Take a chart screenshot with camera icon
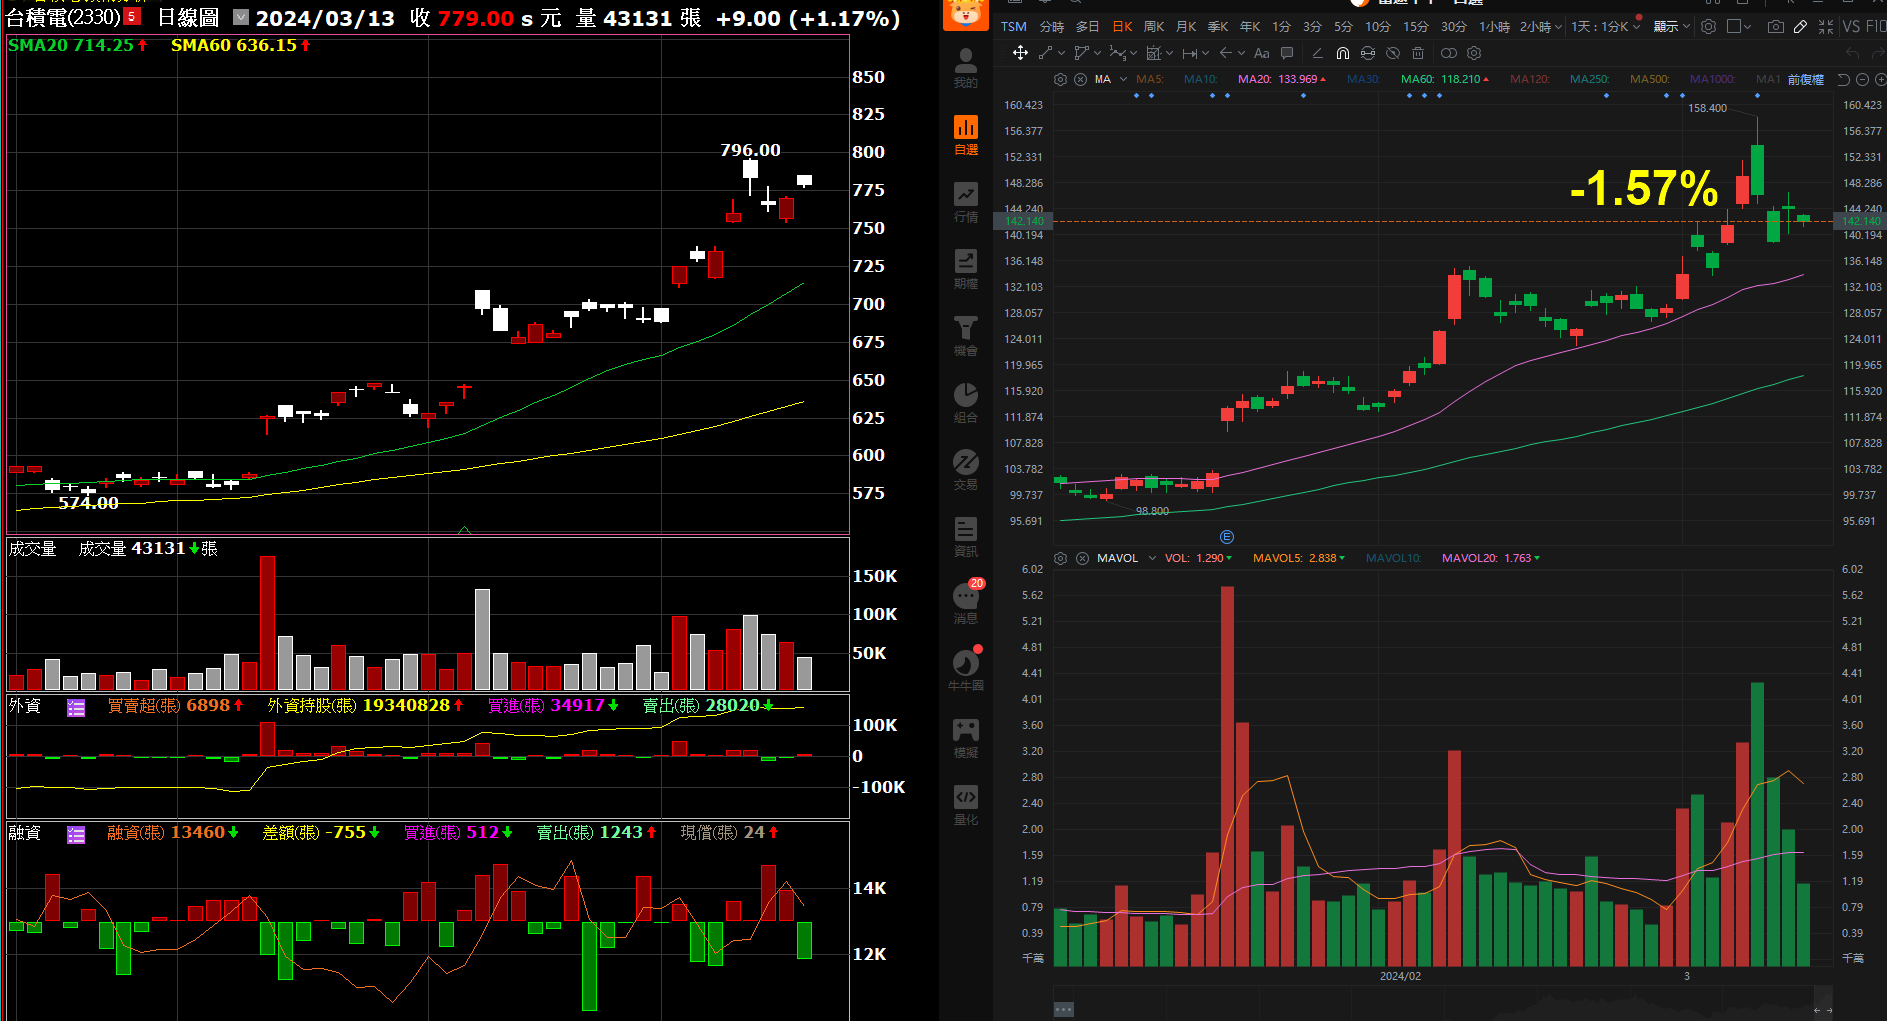1887x1021 pixels. 1775,27
